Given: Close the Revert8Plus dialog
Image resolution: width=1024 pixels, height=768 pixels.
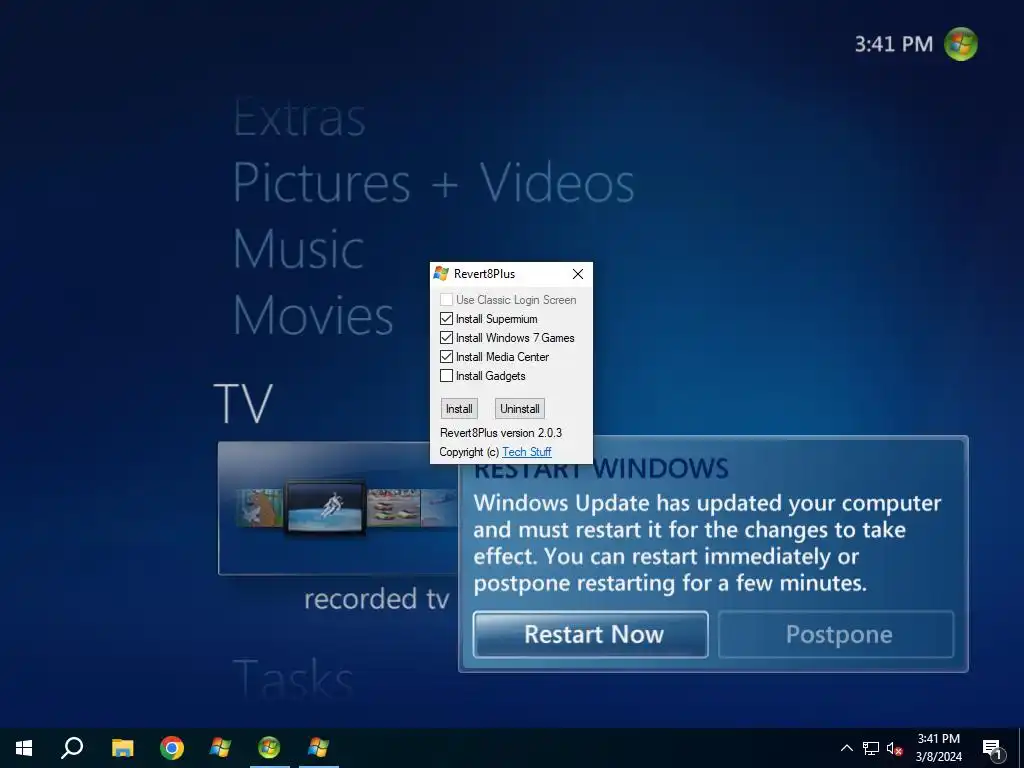Looking at the screenshot, I should coord(578,274).
